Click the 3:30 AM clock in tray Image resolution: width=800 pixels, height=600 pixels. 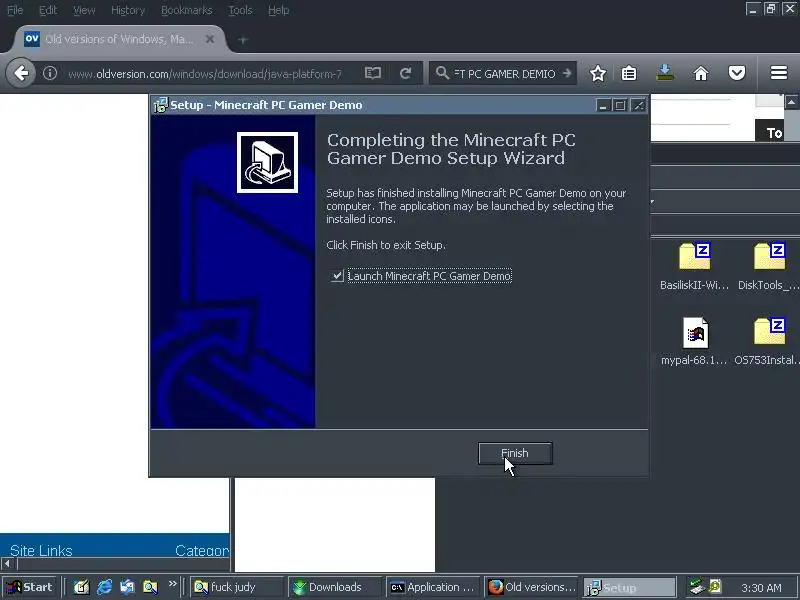pos(762,588)
